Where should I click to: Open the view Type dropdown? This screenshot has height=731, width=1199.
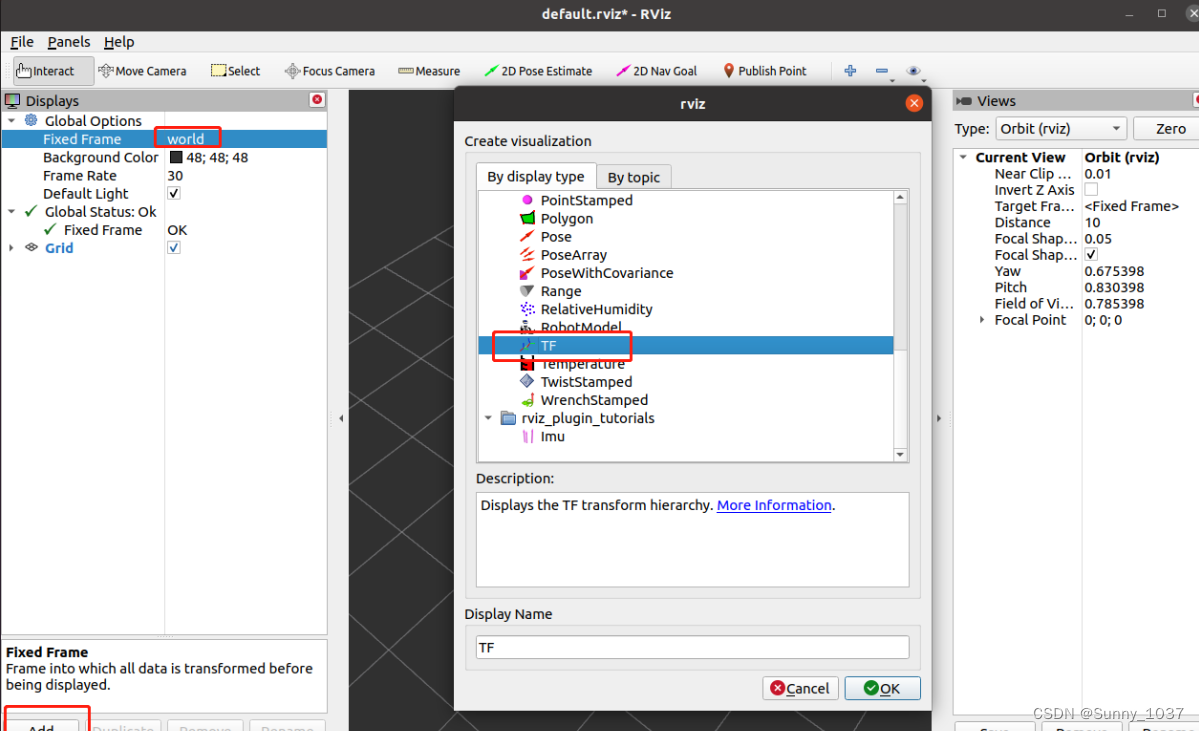coord(1061,128)
